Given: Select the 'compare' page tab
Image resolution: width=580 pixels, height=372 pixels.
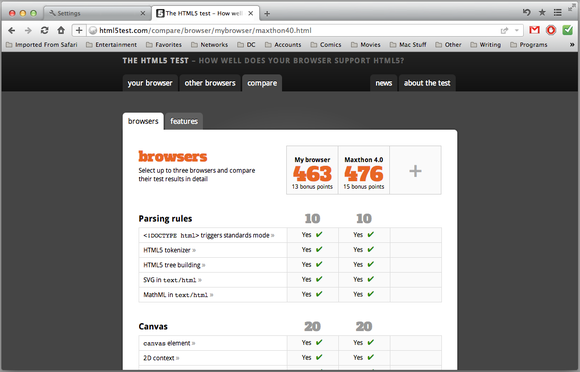Looking at the screenshot, I should pos(262,83).
